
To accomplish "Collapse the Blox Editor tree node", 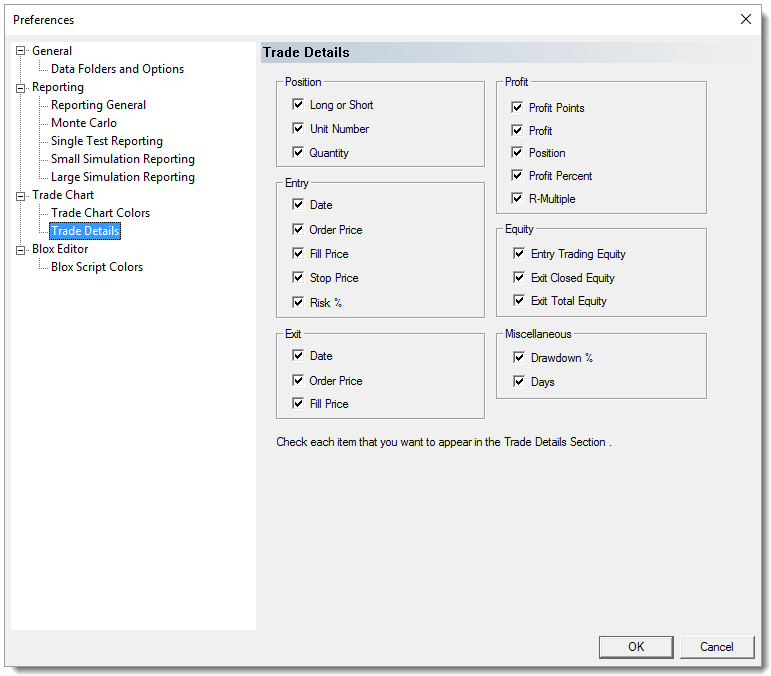I will click(x=20, y=249).
